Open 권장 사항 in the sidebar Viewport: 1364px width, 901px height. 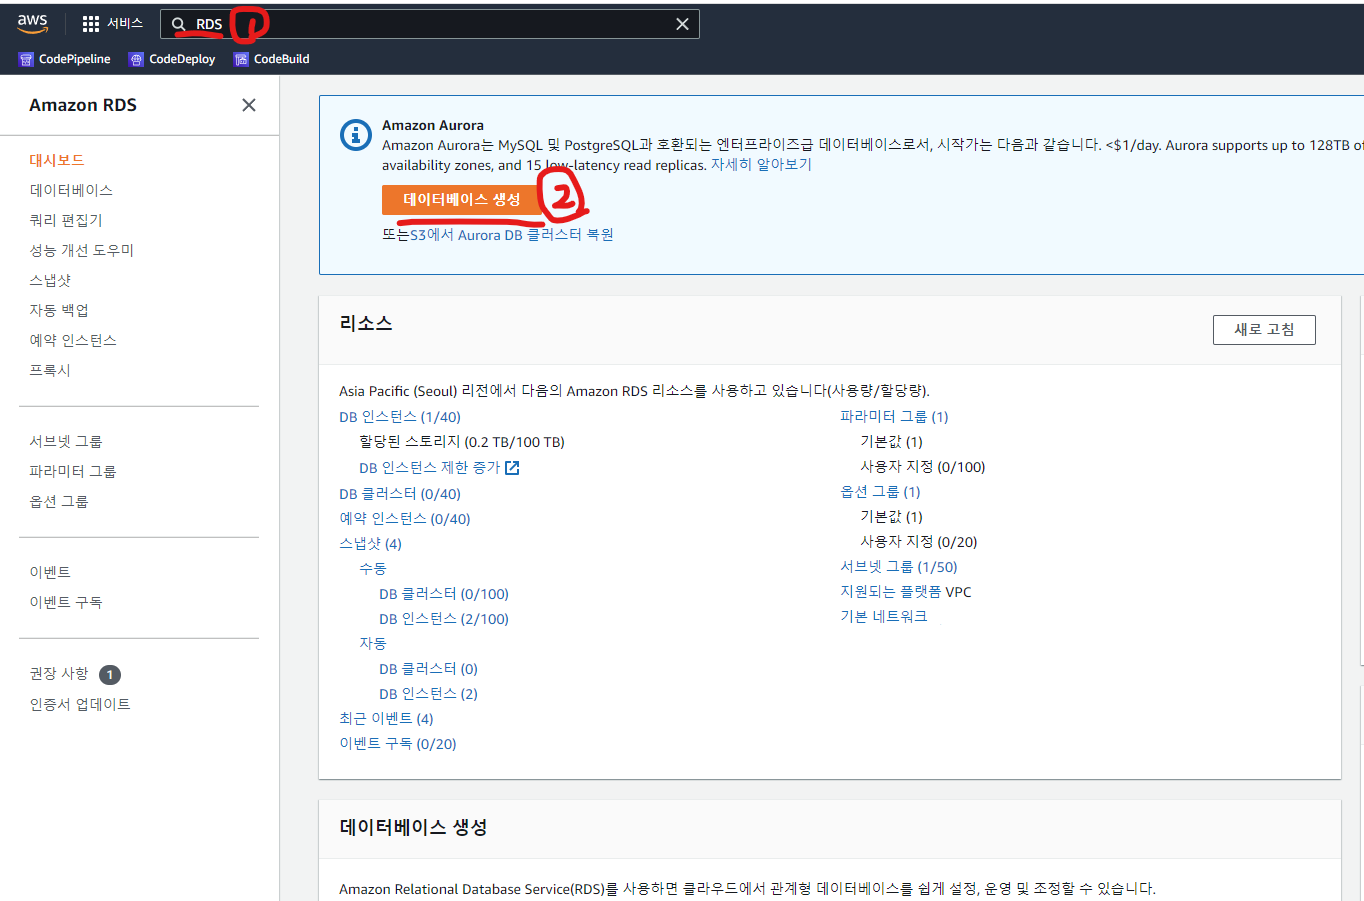click(x=59, y=674)
